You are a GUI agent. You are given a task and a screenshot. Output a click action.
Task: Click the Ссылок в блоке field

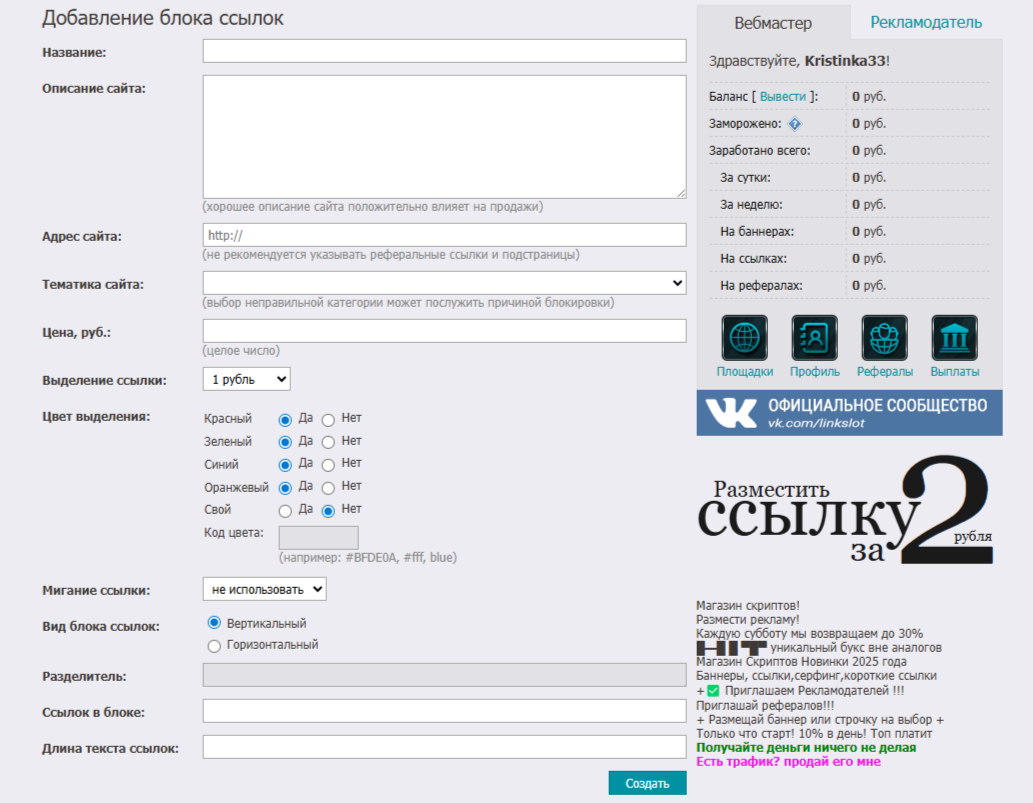[x=444, y=711]
